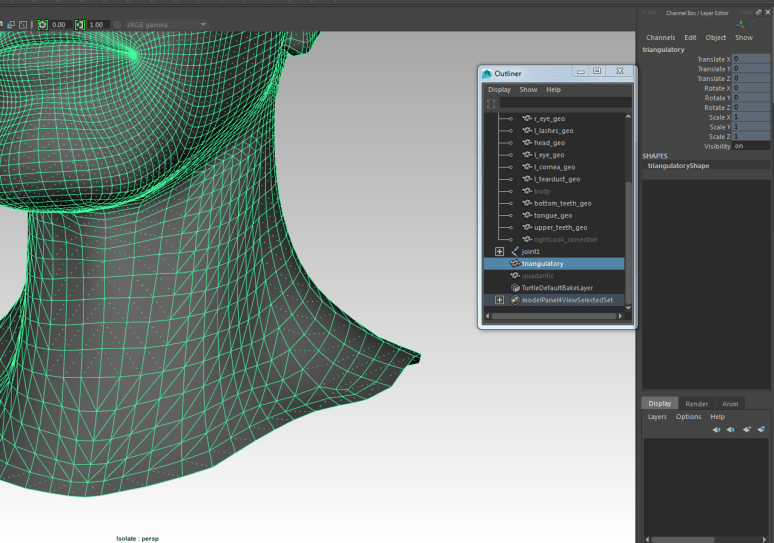The width and height of the screenshot is (774, 543).
Task: Click the Outliner search filter icon
Action: click(x=491, y=103)
